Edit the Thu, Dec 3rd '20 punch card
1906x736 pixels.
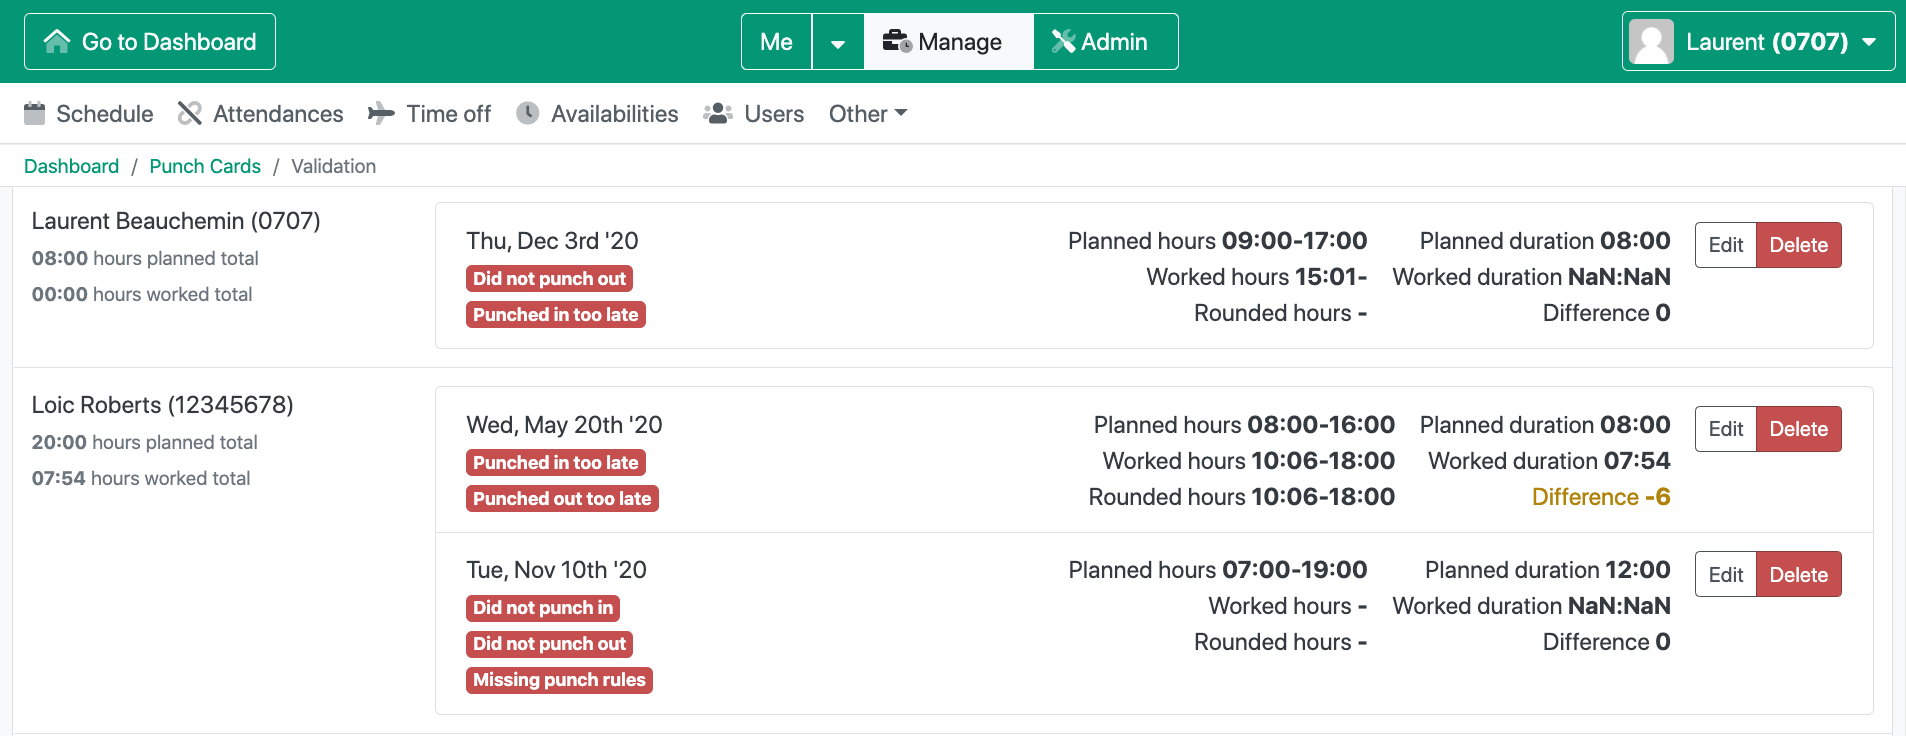coord(1725,245)
